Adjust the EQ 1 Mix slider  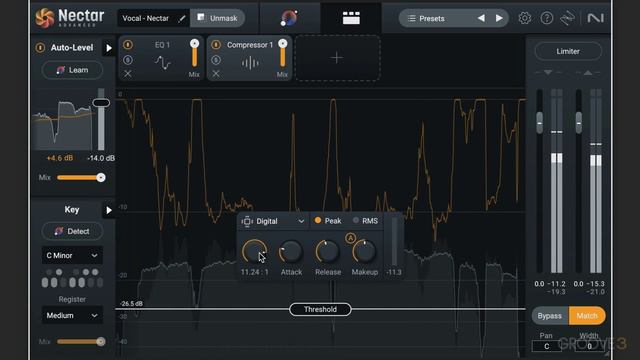[x=194, y=53]
